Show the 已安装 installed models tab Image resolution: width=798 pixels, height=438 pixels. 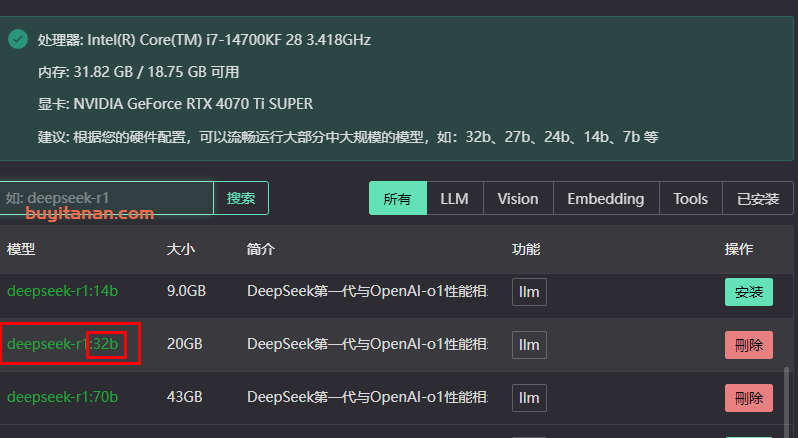tap(758, 198)
